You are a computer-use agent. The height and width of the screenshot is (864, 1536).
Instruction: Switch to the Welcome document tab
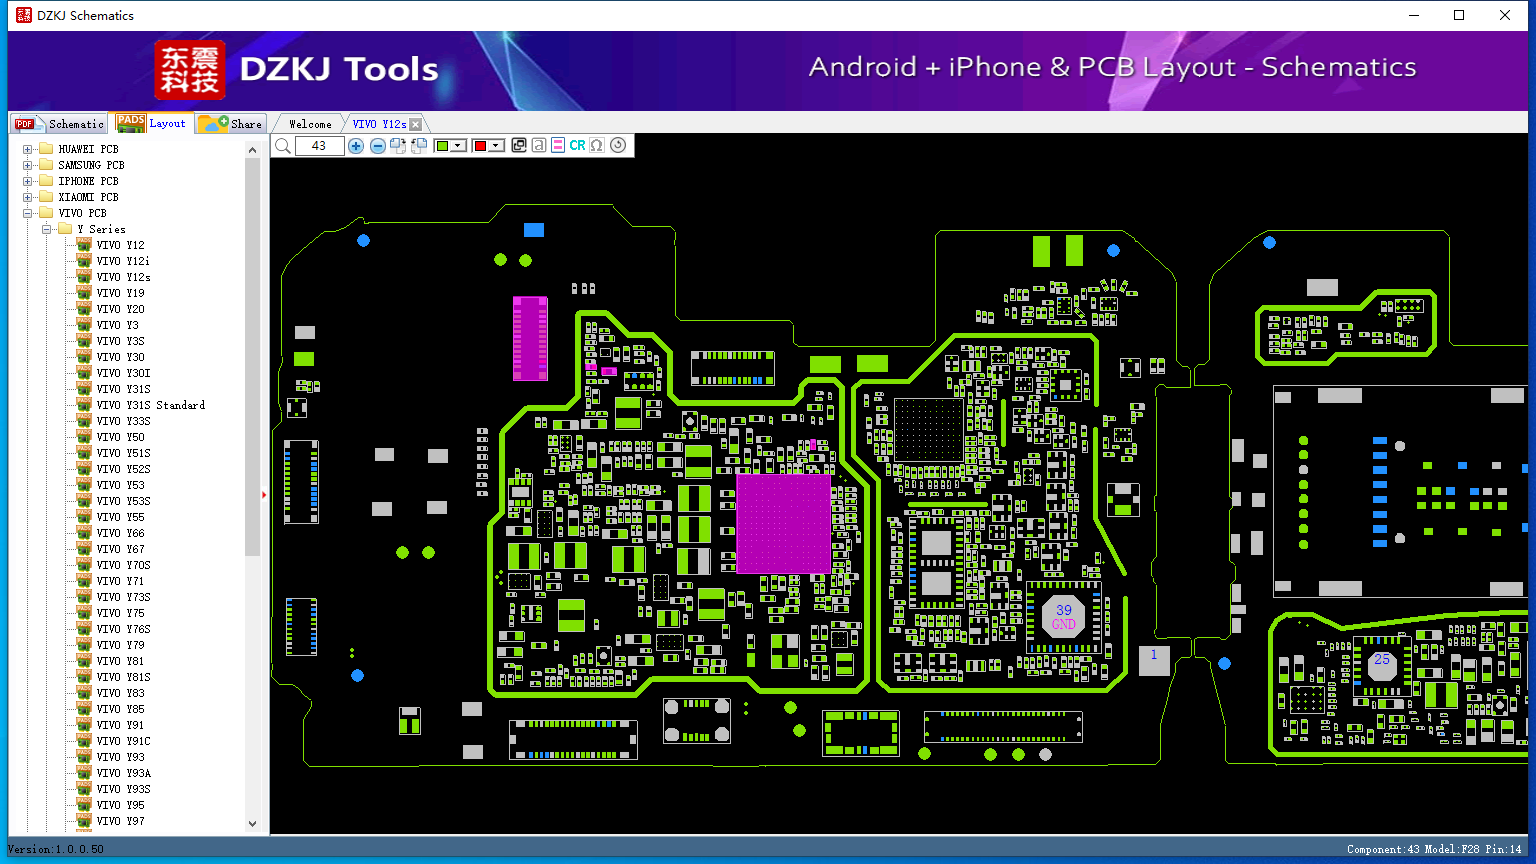click(310, 124)
